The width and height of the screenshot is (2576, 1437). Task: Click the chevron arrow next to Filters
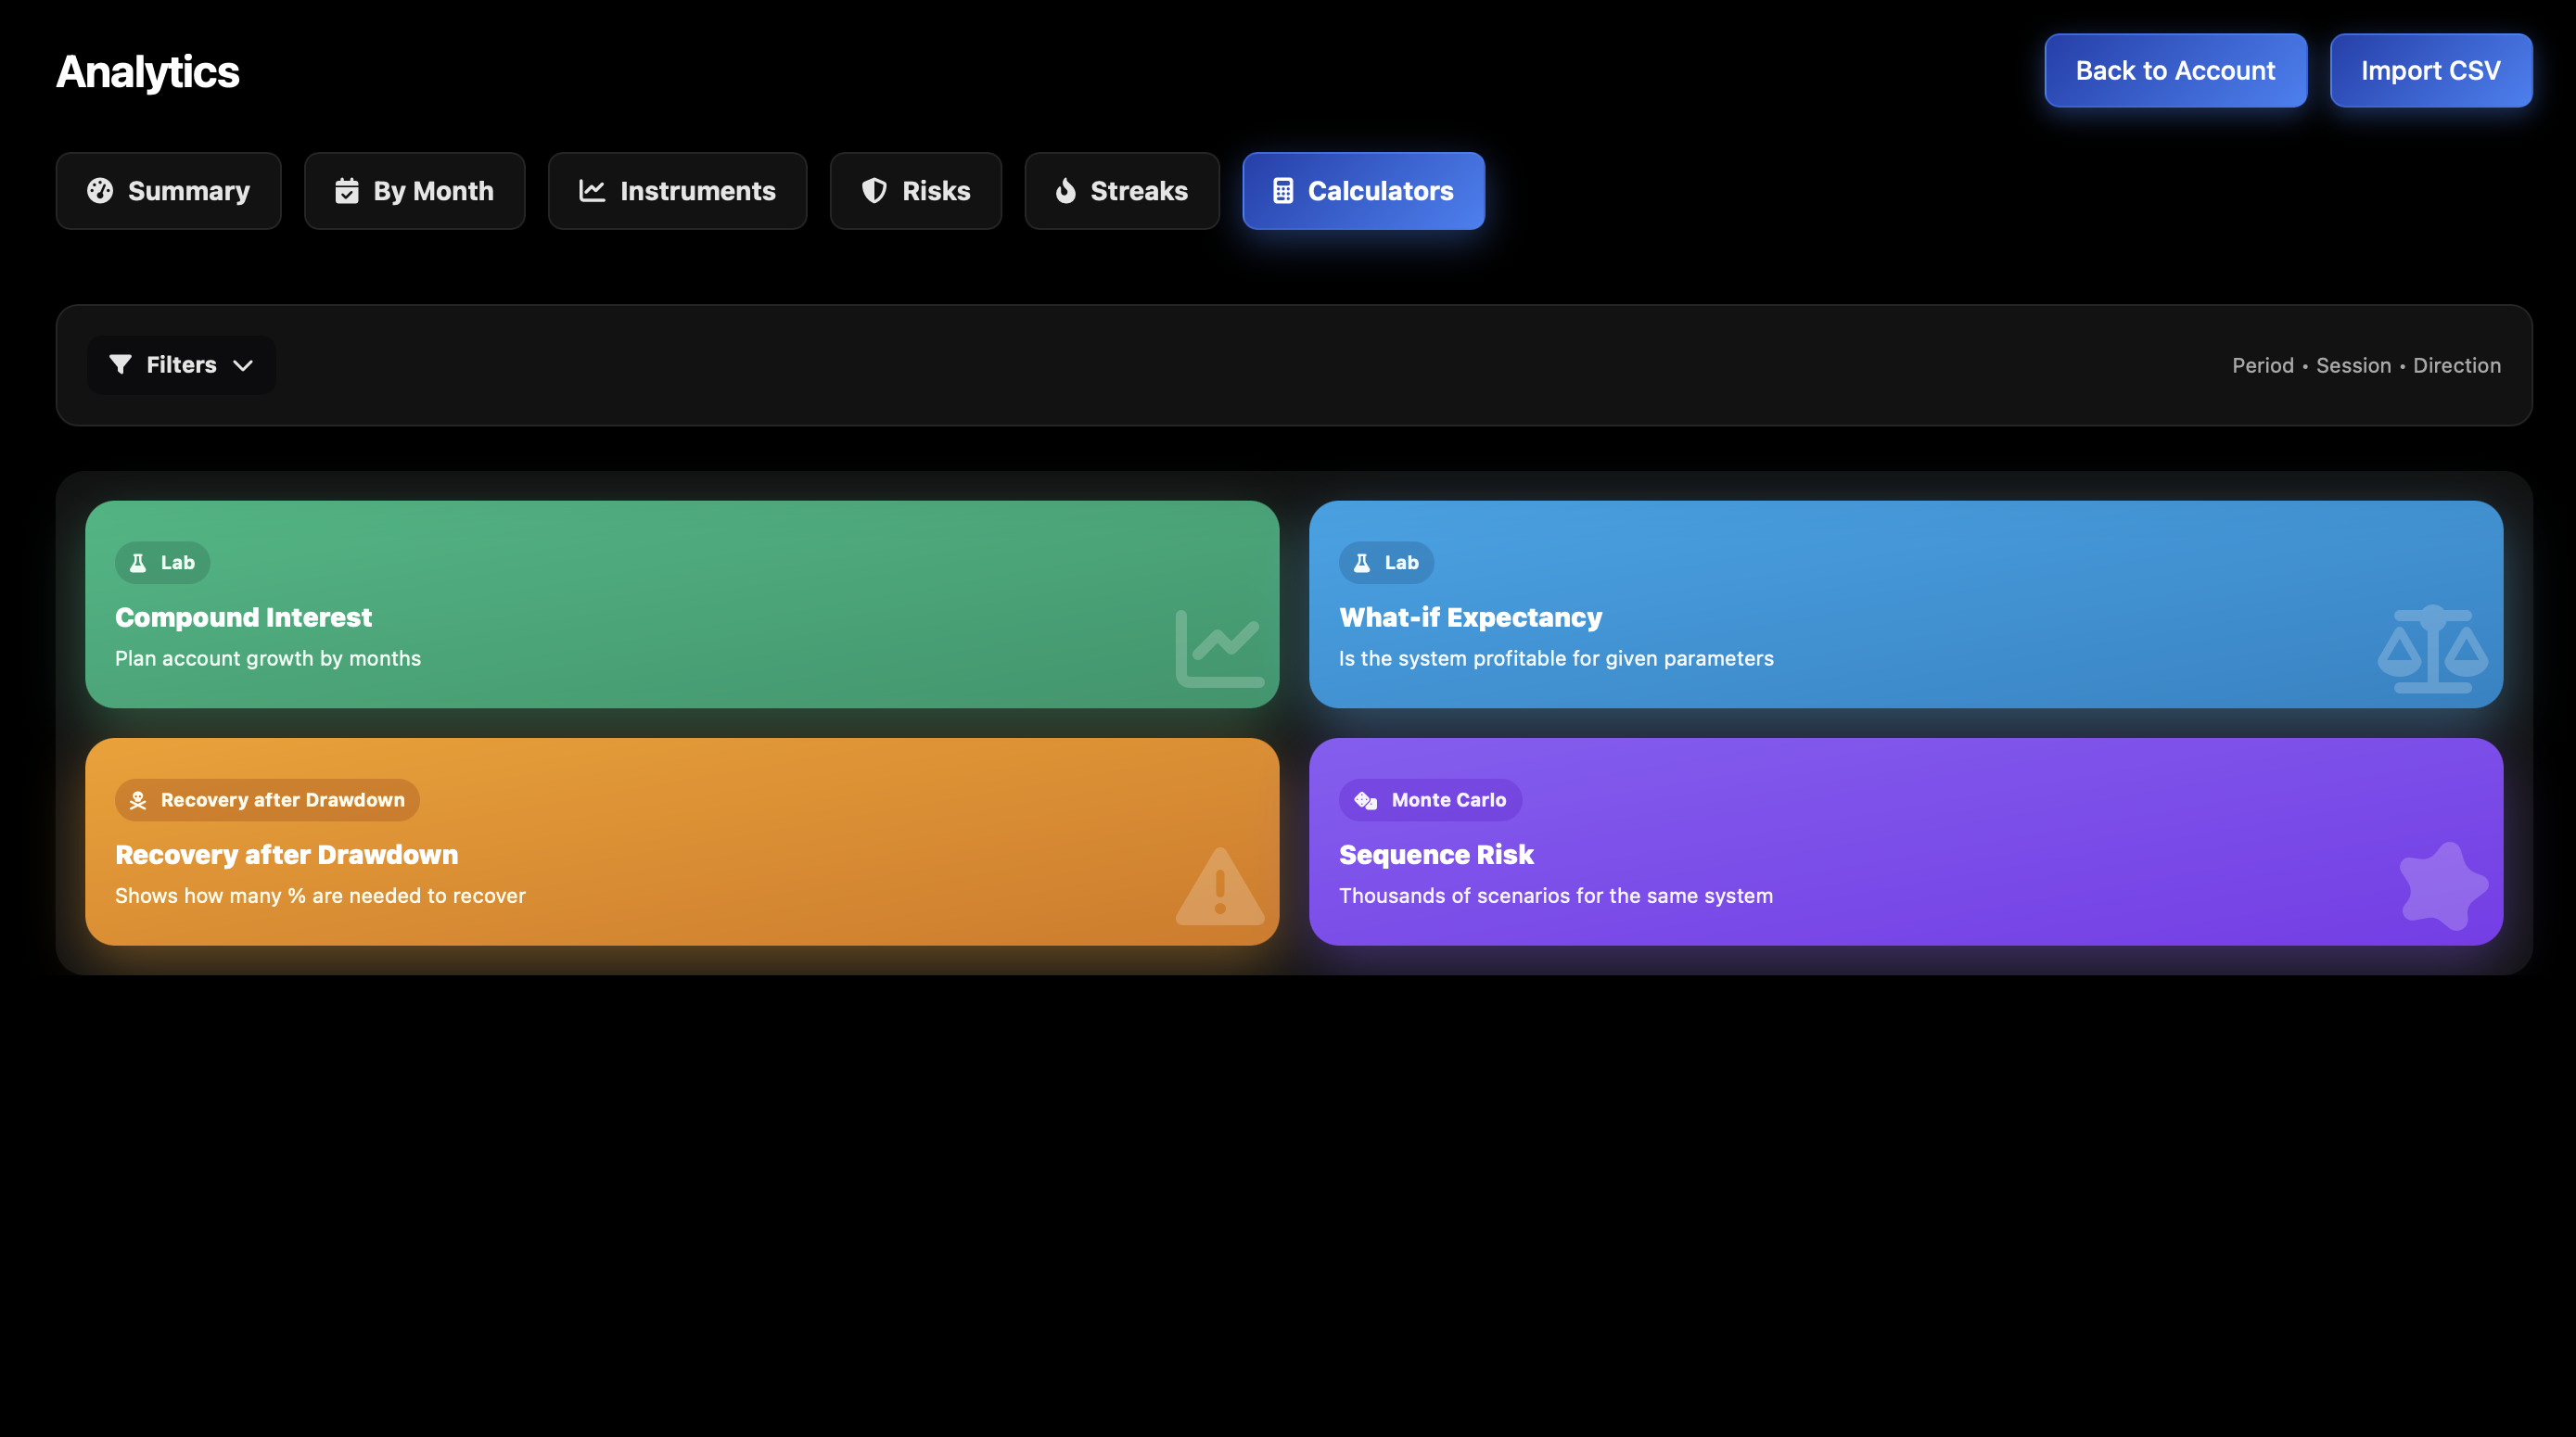[x=242, y=366]
